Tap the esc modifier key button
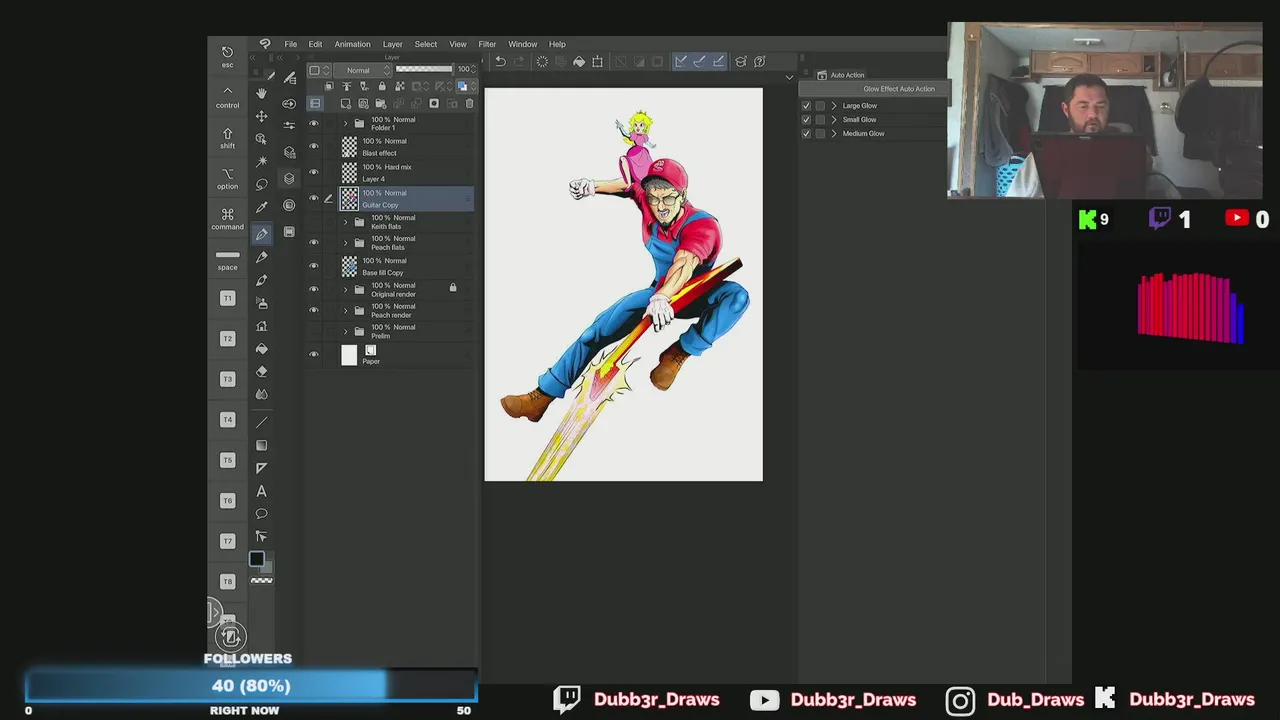The image size is (1280, 720). (x=227, y=57)
